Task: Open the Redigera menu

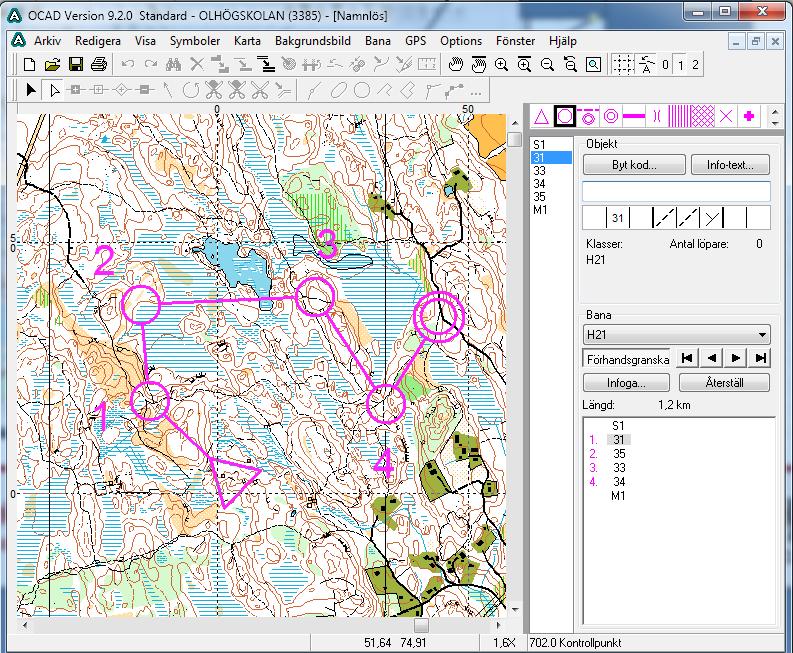Action: tap(98, 41)
